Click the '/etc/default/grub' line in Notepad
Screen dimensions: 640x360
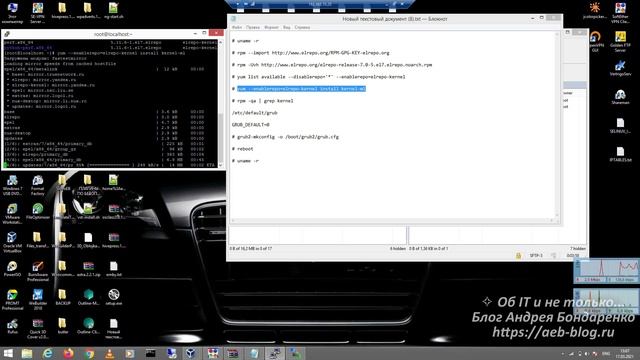coord(255,113)
